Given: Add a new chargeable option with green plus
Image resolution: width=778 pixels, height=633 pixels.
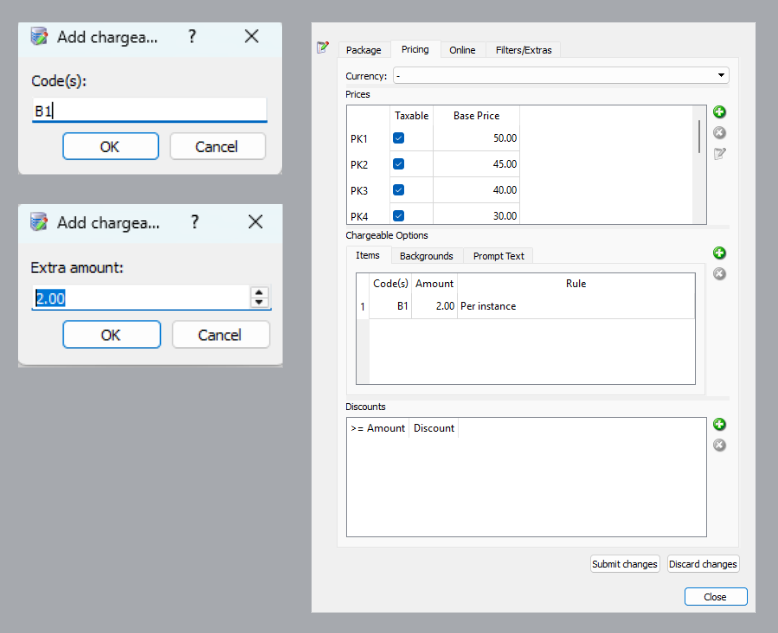Looking at the screenshot, I should point(719,253).
